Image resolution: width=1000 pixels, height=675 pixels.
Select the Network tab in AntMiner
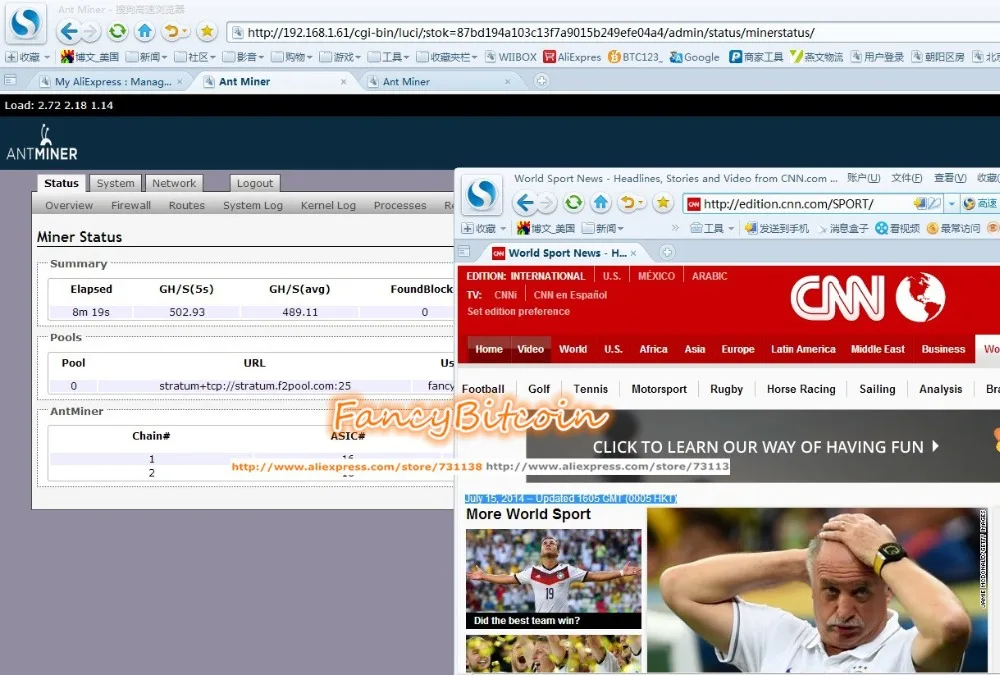(x=174, y=183)
